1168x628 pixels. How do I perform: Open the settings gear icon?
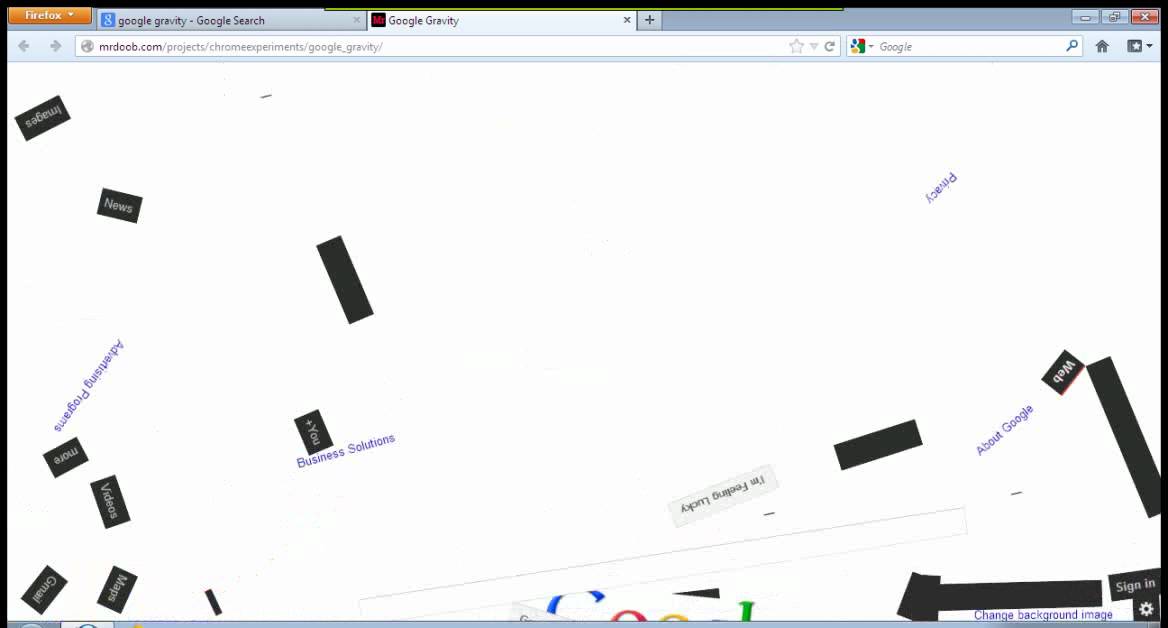pos(1146,609)
